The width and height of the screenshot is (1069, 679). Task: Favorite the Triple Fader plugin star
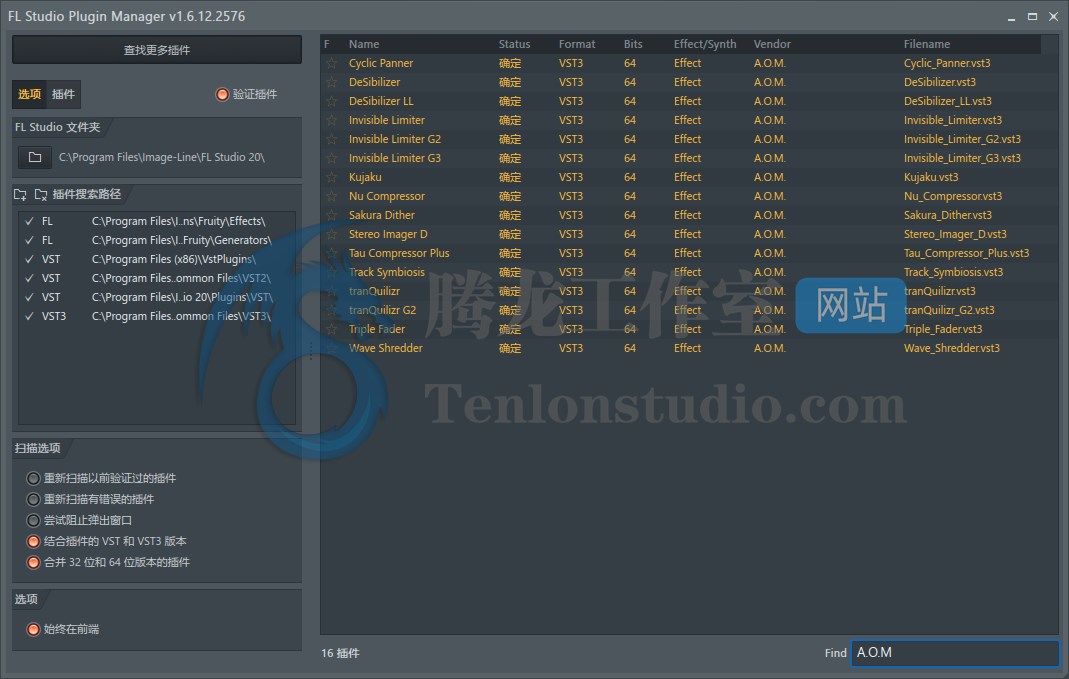331,329
